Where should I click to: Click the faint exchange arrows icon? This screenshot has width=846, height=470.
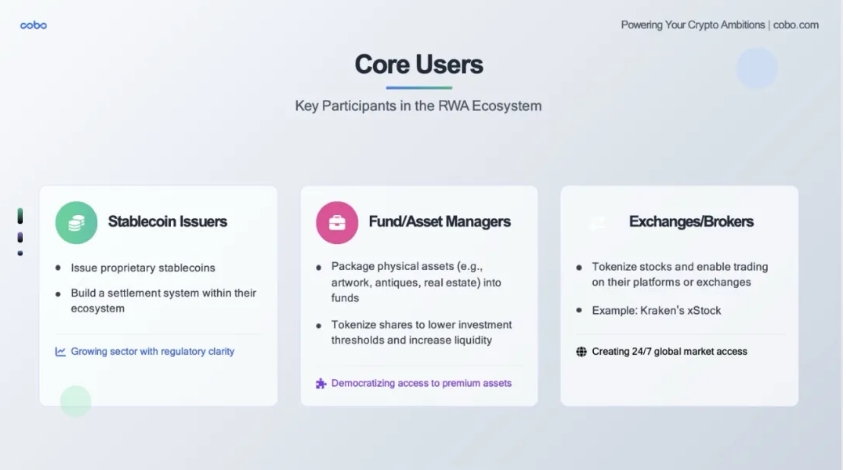click(597, 222)
